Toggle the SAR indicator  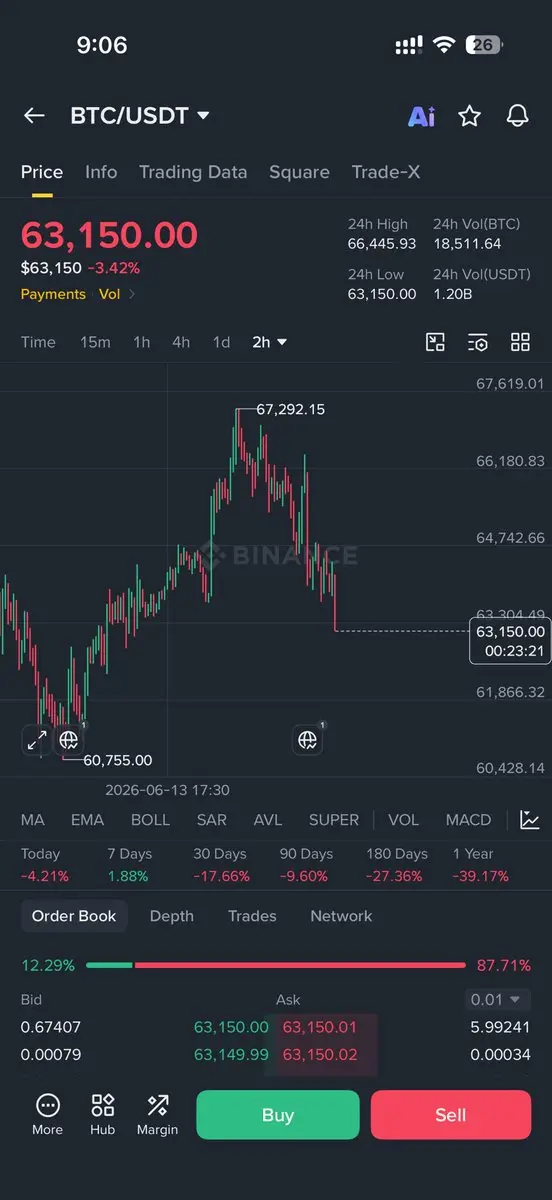tap(212, 820)
